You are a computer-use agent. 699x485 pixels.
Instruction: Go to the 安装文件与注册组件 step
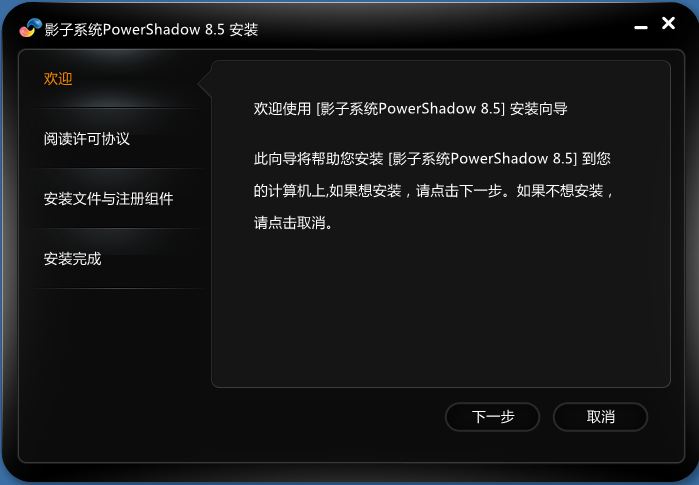tap(108, 198)
